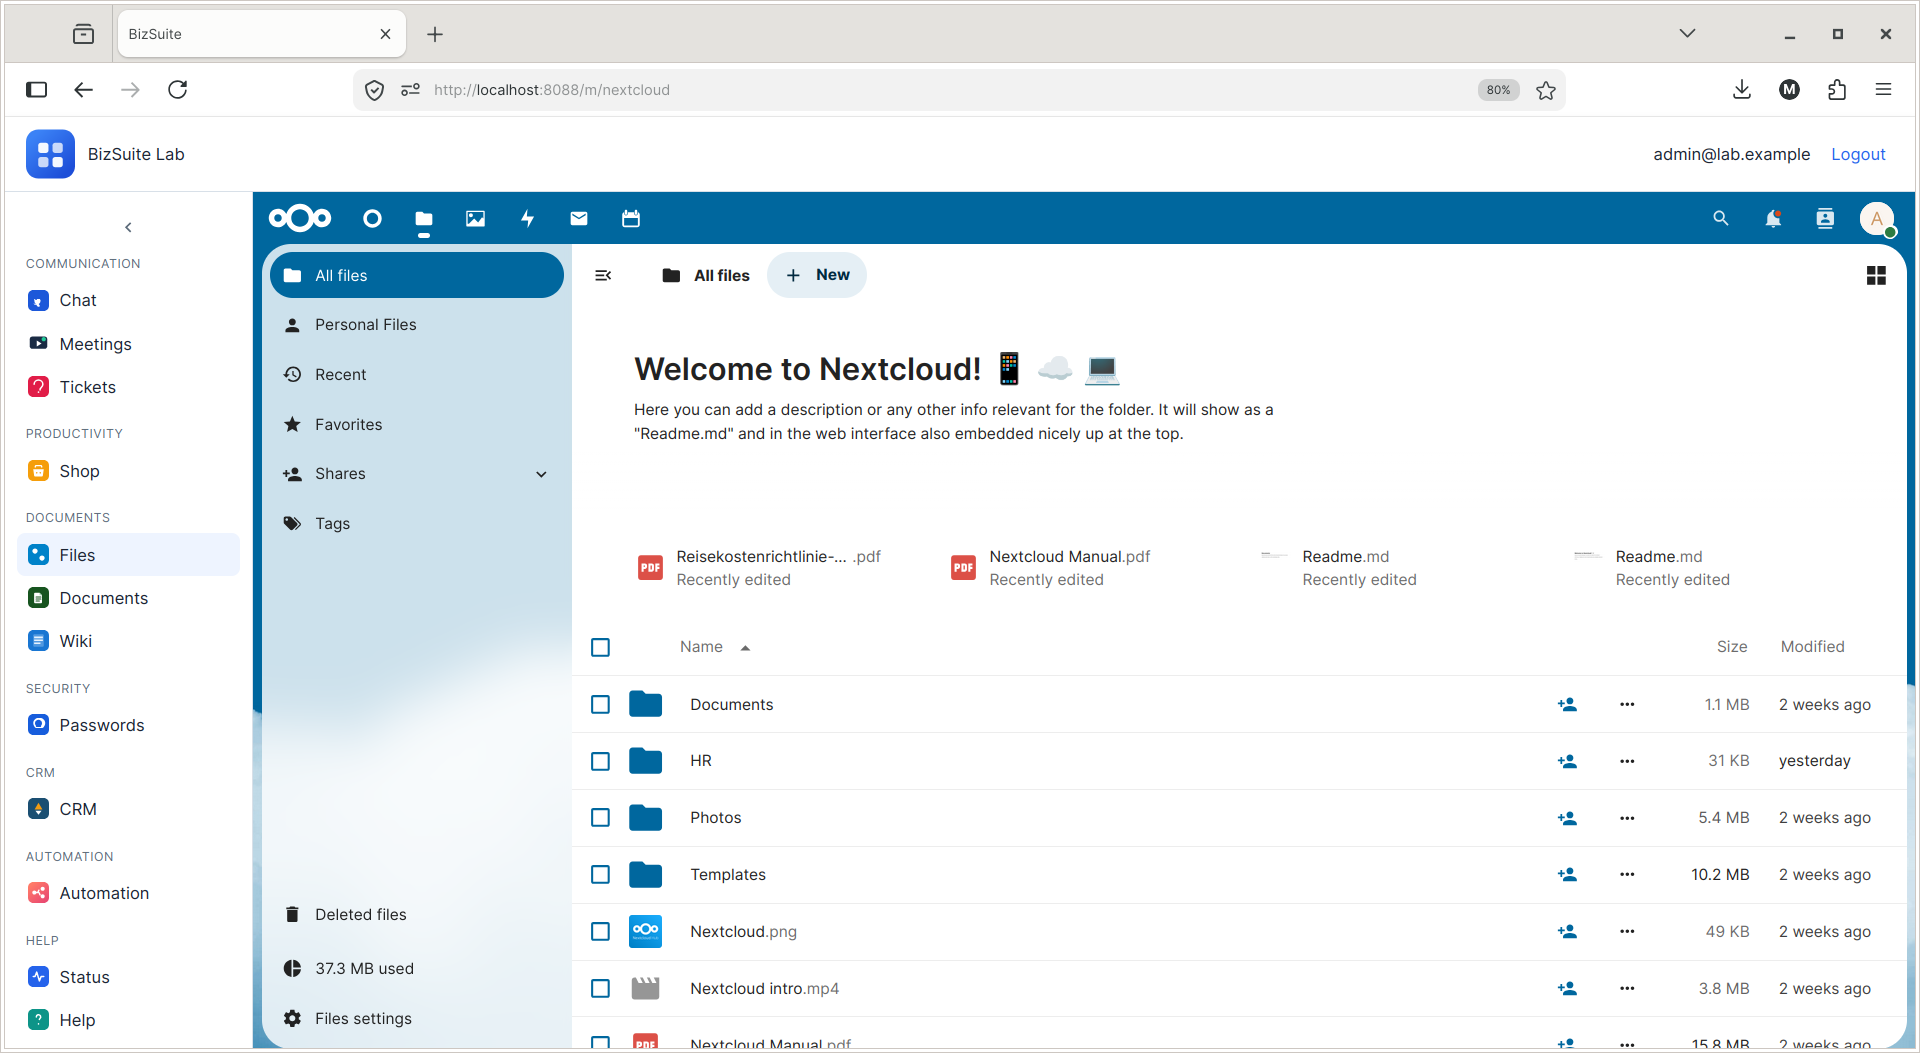The width and height of the screenshot is (1920, 1053).
Task: Open Recent files view
Action: (417, 374)
